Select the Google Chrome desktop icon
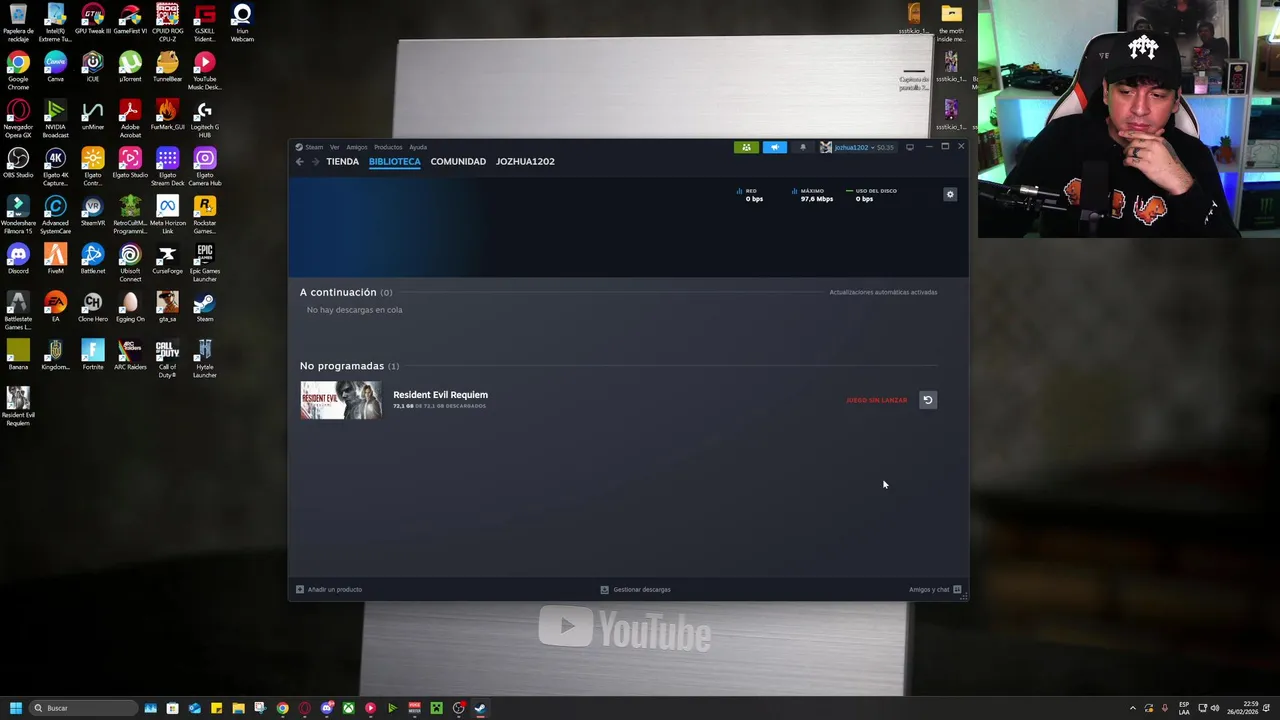Viewport: 1280px width, 720px height. click(18, 71)
